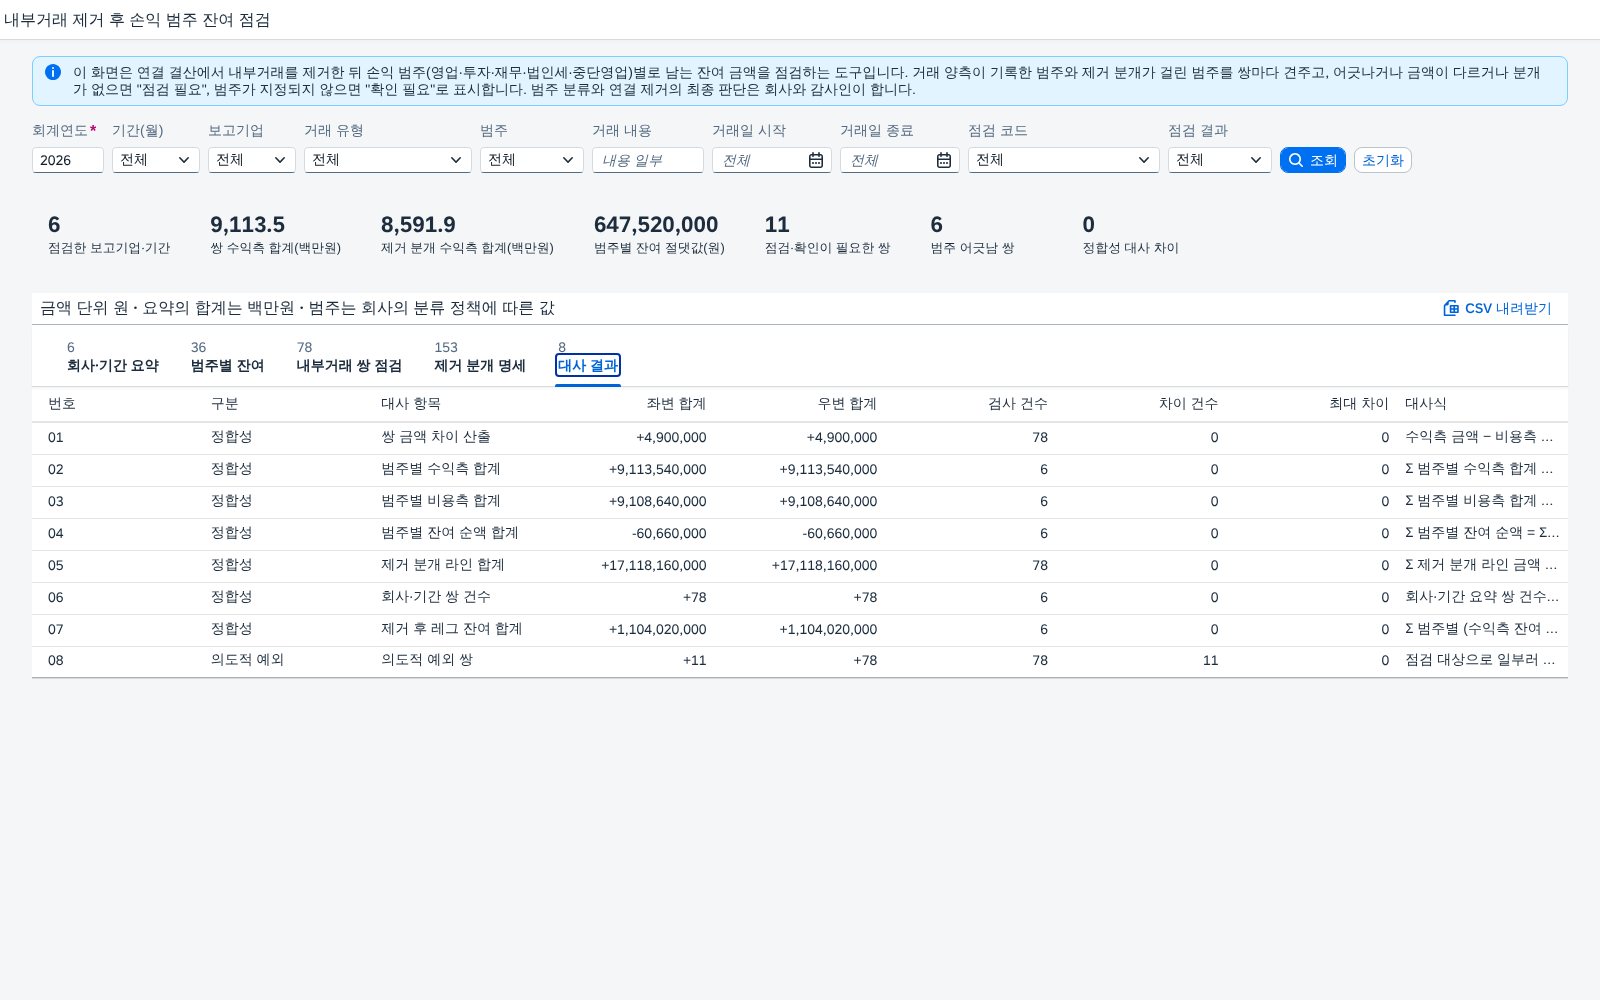Click the 대사식 column header
The width and height of the screenshot is (1600, 1000).
tap(1426, 404)
